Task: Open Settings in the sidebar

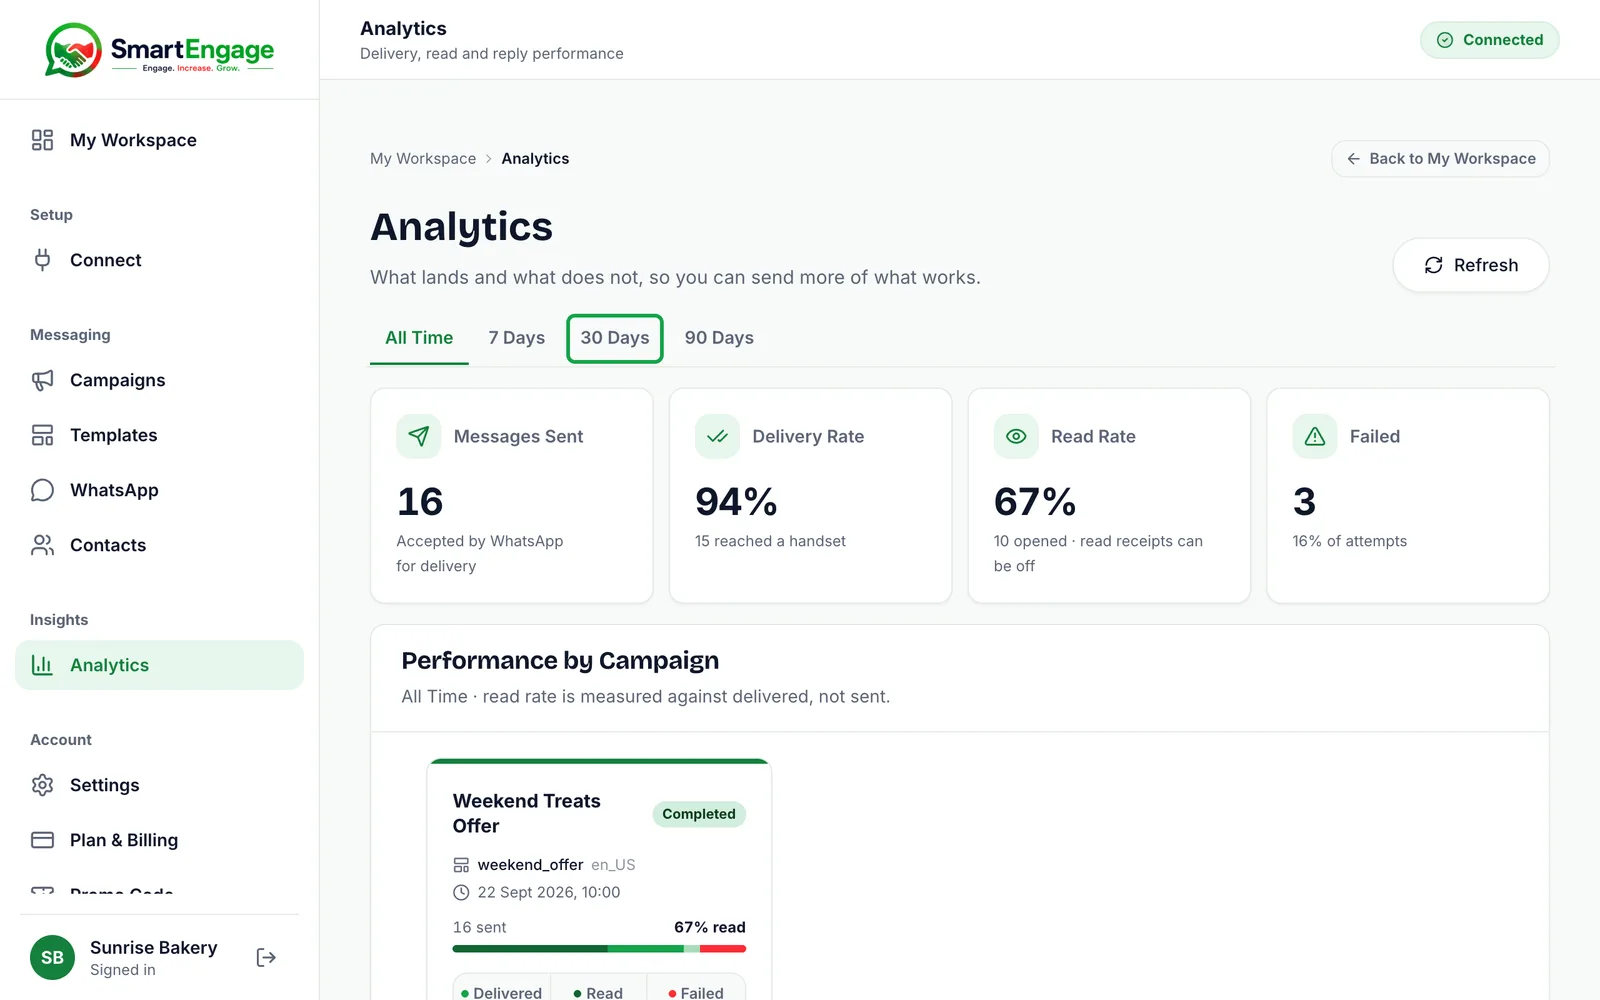Action: (x=160, y=785)
